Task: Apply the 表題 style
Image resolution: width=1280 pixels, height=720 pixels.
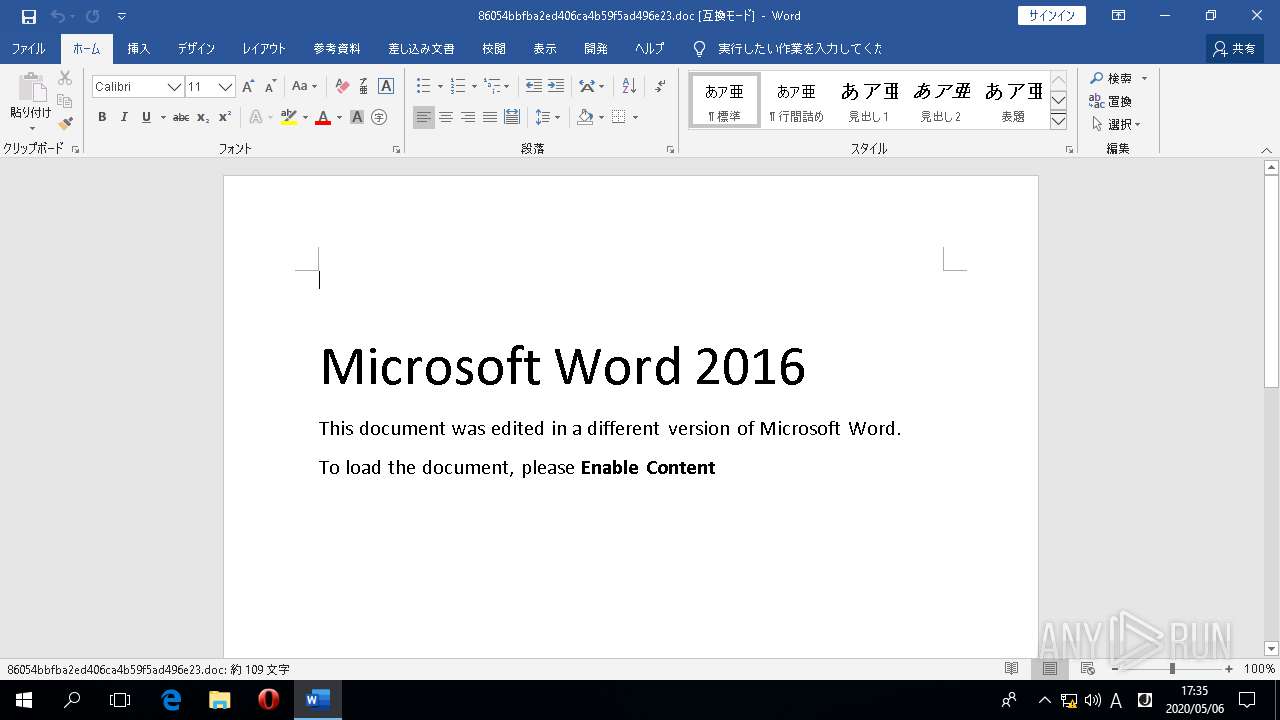Action: 1013,100
